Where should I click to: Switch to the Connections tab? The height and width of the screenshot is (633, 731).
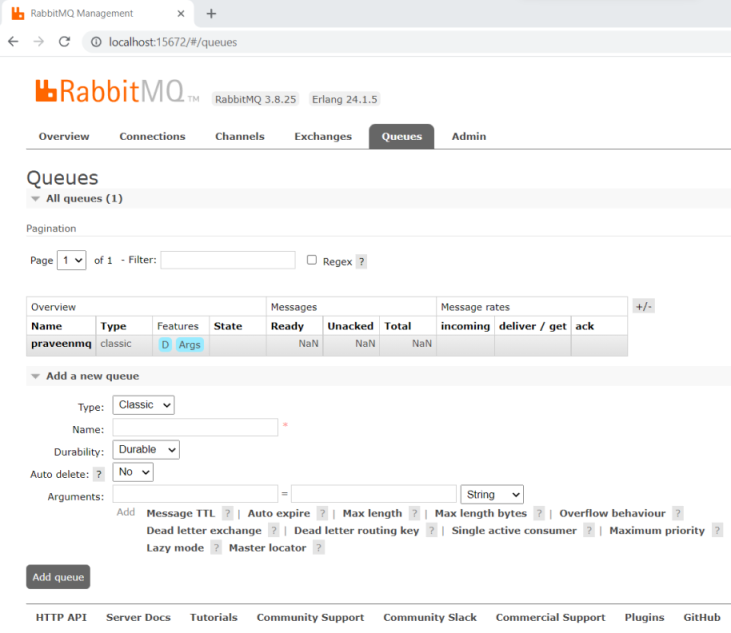(152, 137)
